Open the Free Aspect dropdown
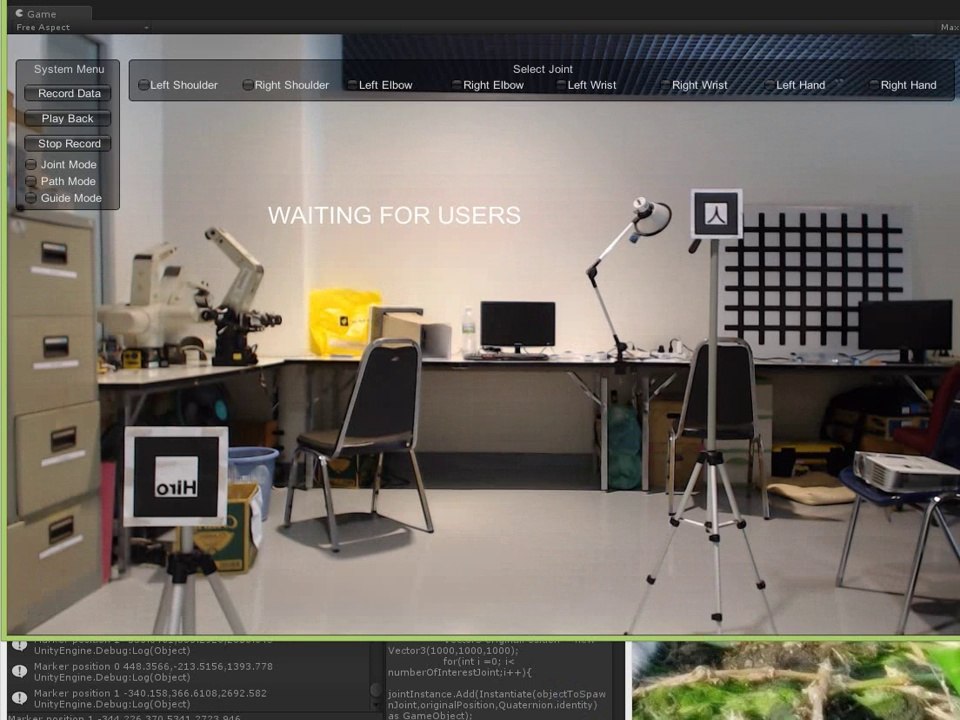Viewport: 960px width, 720px height. click(x=82, y=28)
